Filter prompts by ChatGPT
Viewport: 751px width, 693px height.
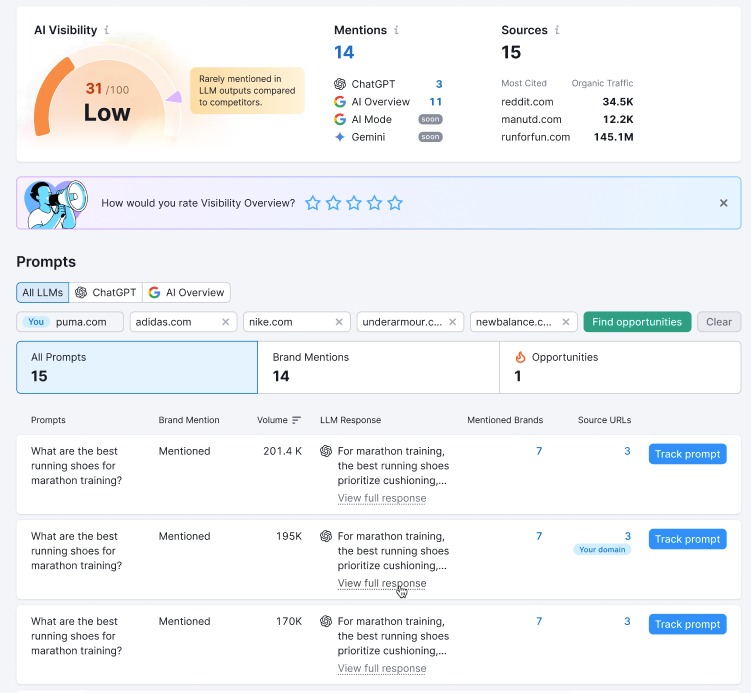106,293
